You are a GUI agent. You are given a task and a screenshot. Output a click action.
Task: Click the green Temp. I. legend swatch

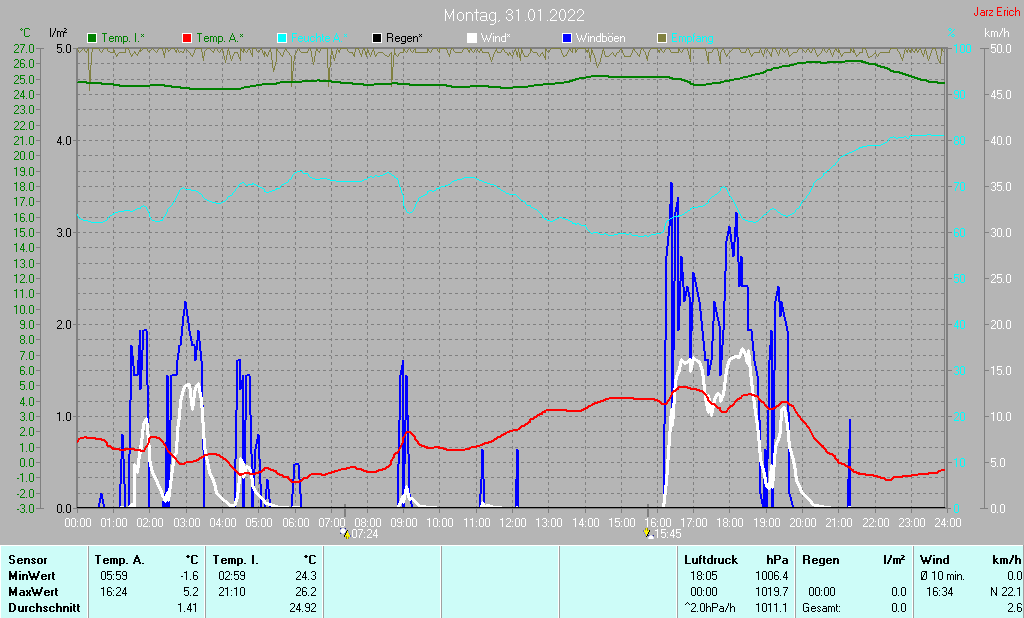coord(92,38)
